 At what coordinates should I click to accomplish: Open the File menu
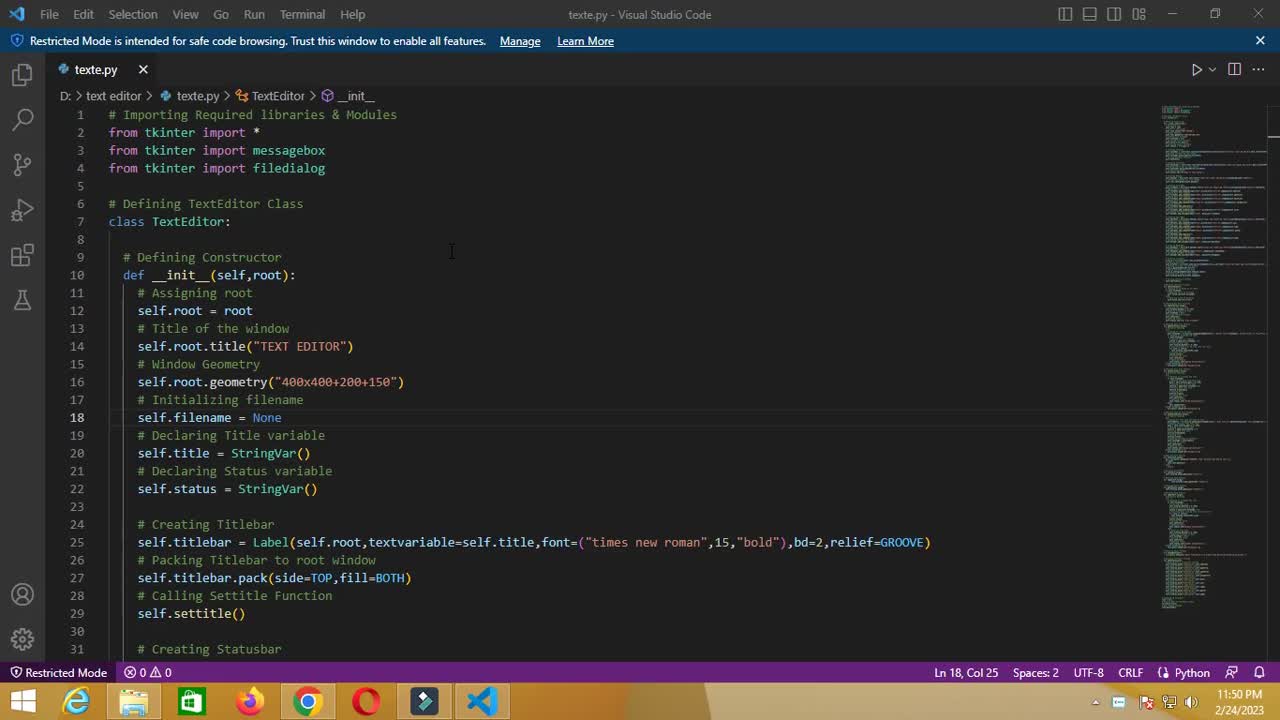pos(49,14)
